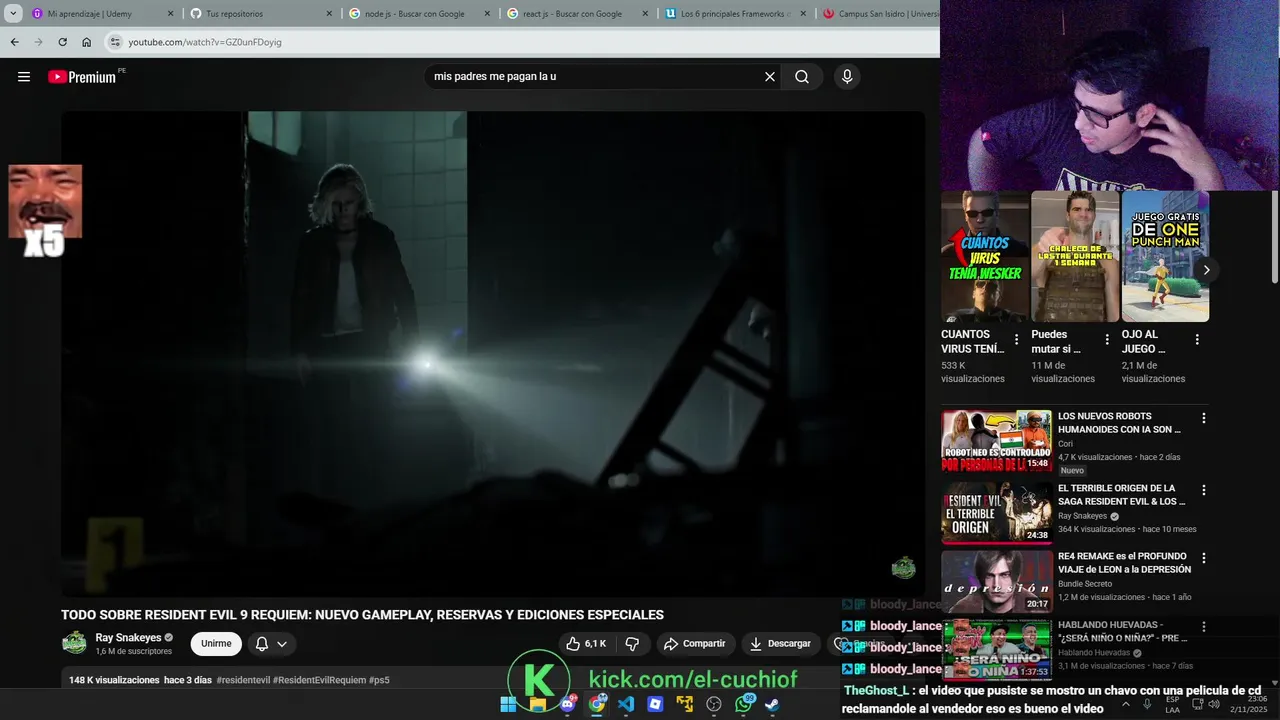Screen dimensions: 1280x720
Task: Click the search magnifier button
Action: 802,77
